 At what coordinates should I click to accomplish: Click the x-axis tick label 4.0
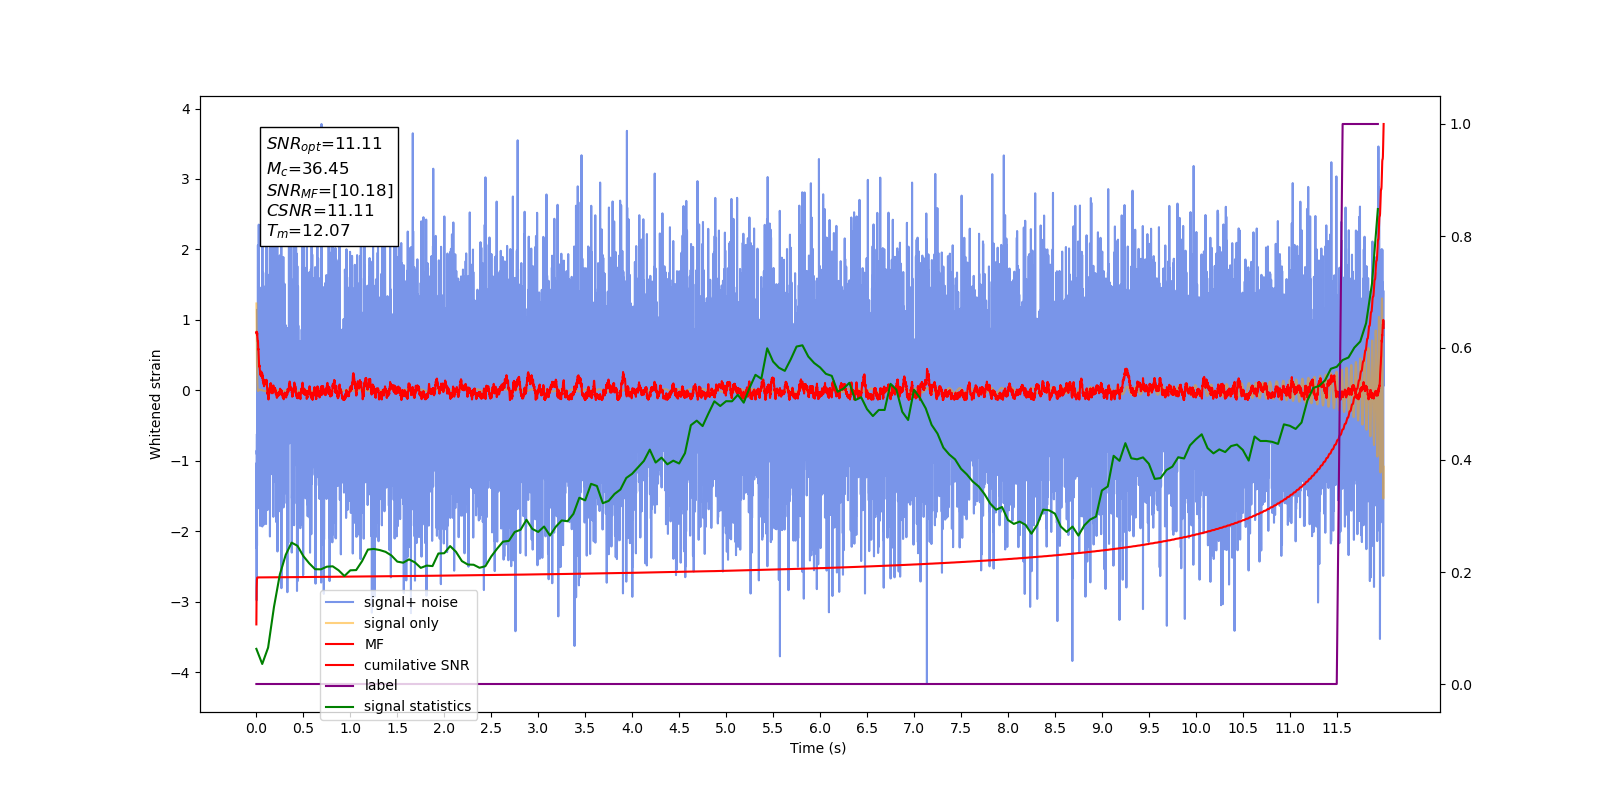(632, 728)
